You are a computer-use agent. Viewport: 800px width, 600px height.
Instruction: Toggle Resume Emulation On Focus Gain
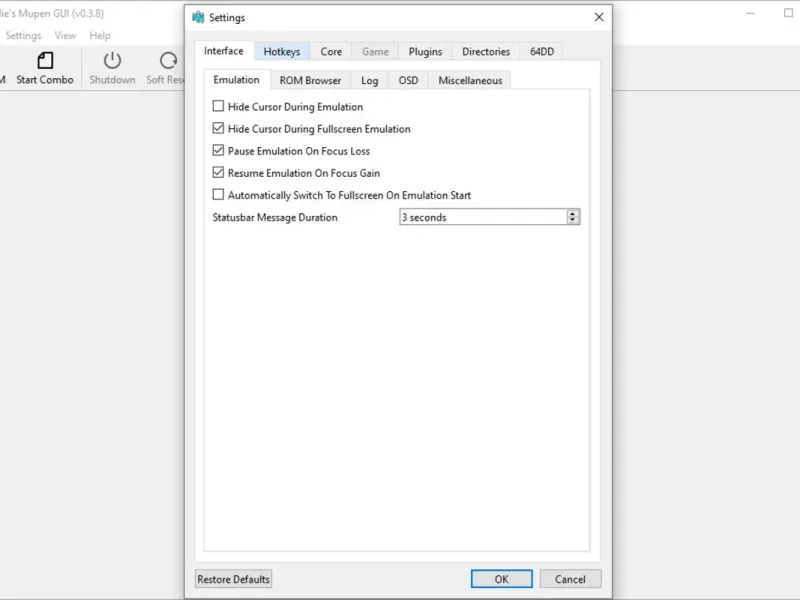(218, 172)
